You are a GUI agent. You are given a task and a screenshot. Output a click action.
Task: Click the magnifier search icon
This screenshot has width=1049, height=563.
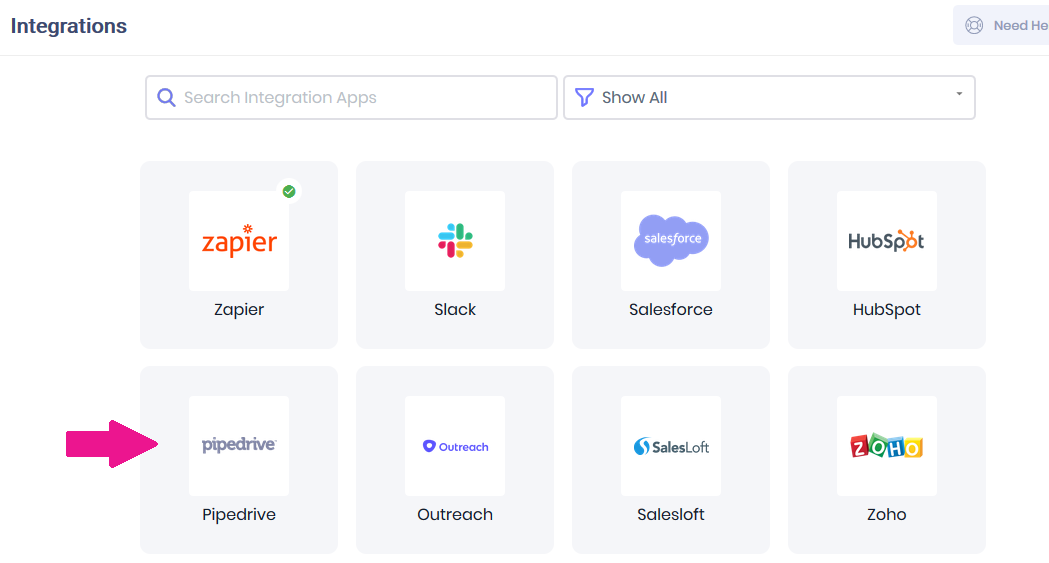tap(166, 98)
